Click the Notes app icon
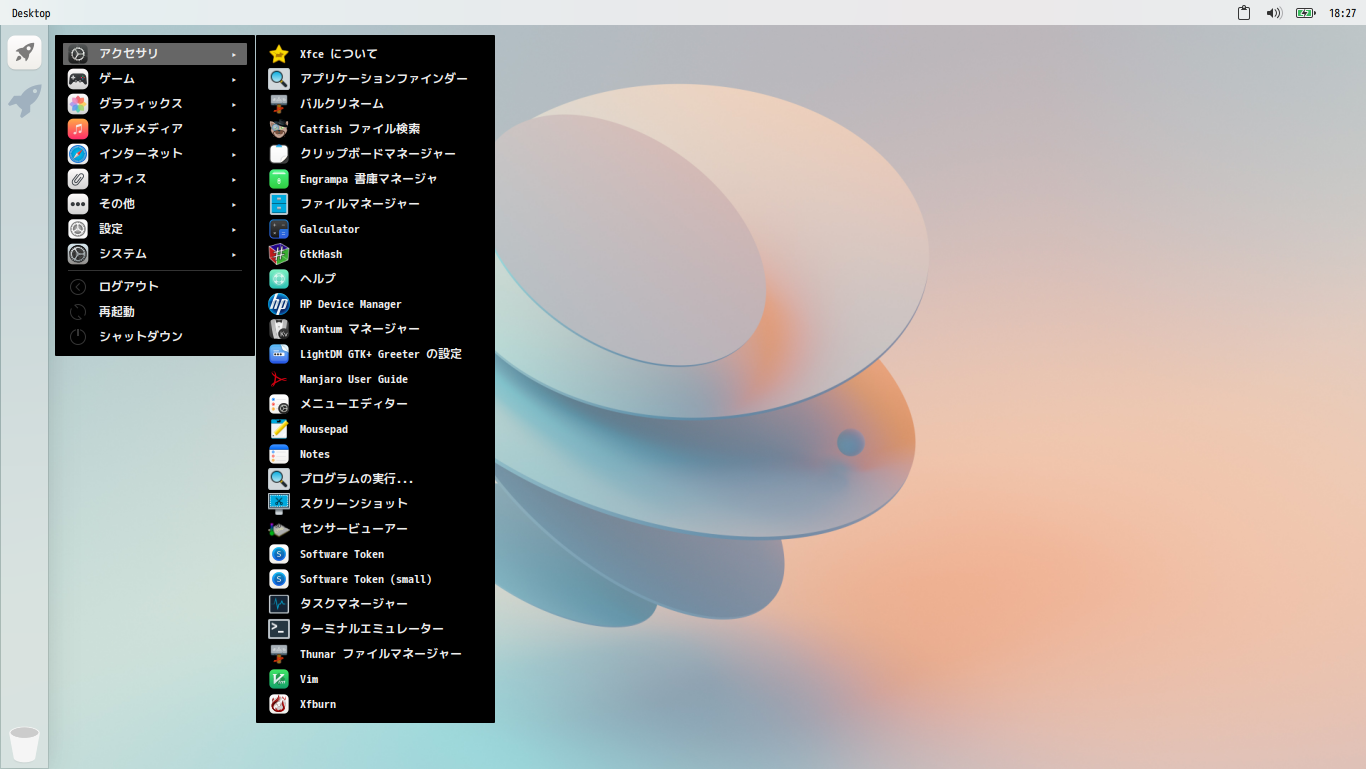The height and width of the screenshot is (769, 1366). [x=279, y=454]
